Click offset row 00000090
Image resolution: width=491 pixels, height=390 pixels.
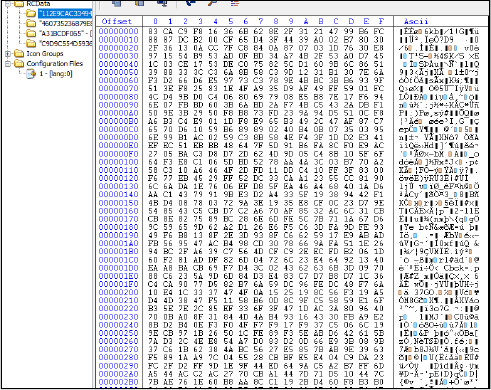pyautogui.click(x=118, y=105)
